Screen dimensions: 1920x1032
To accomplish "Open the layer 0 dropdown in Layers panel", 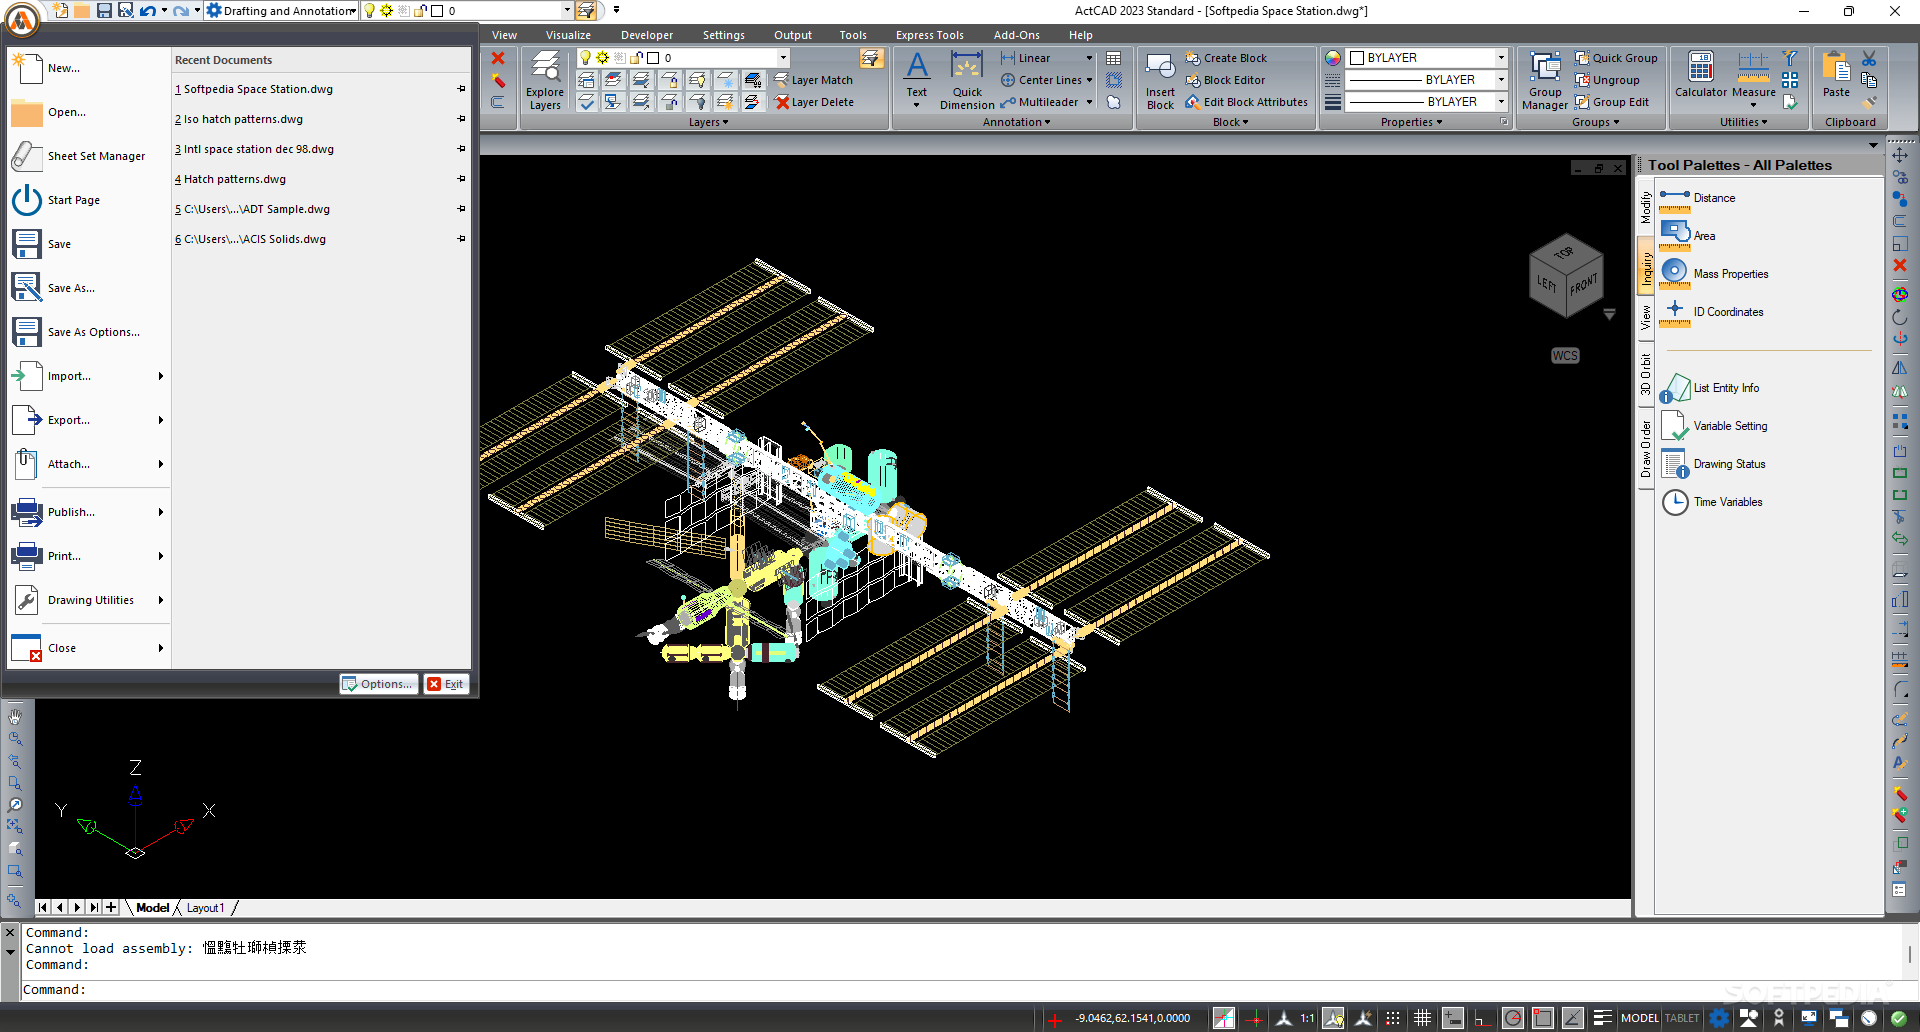I will click(783, 58).
